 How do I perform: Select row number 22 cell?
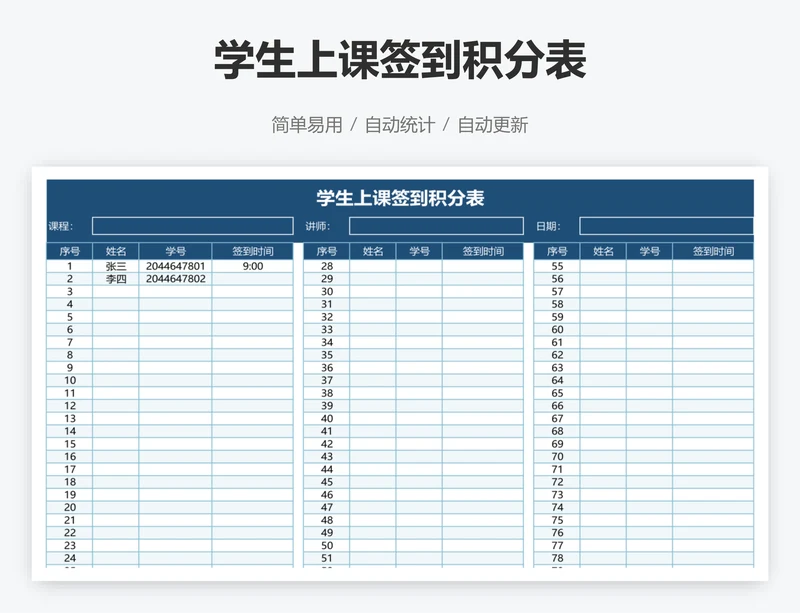tap(69, 533)
